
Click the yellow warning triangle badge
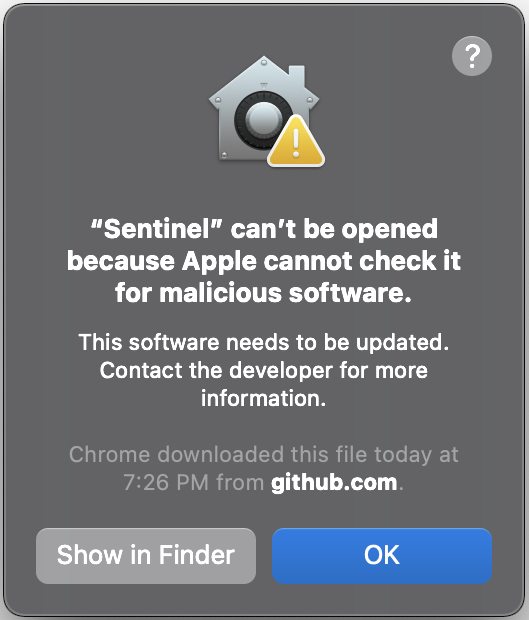[x=296, y=141]
